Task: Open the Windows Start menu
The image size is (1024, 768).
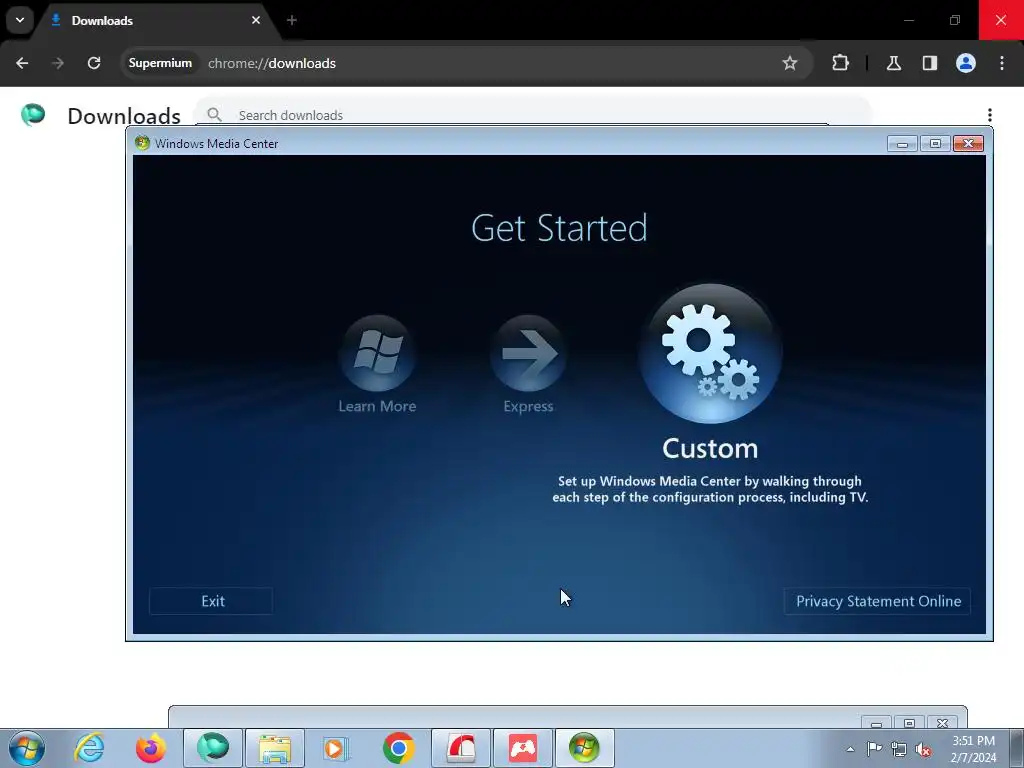Action: [27, 748]
